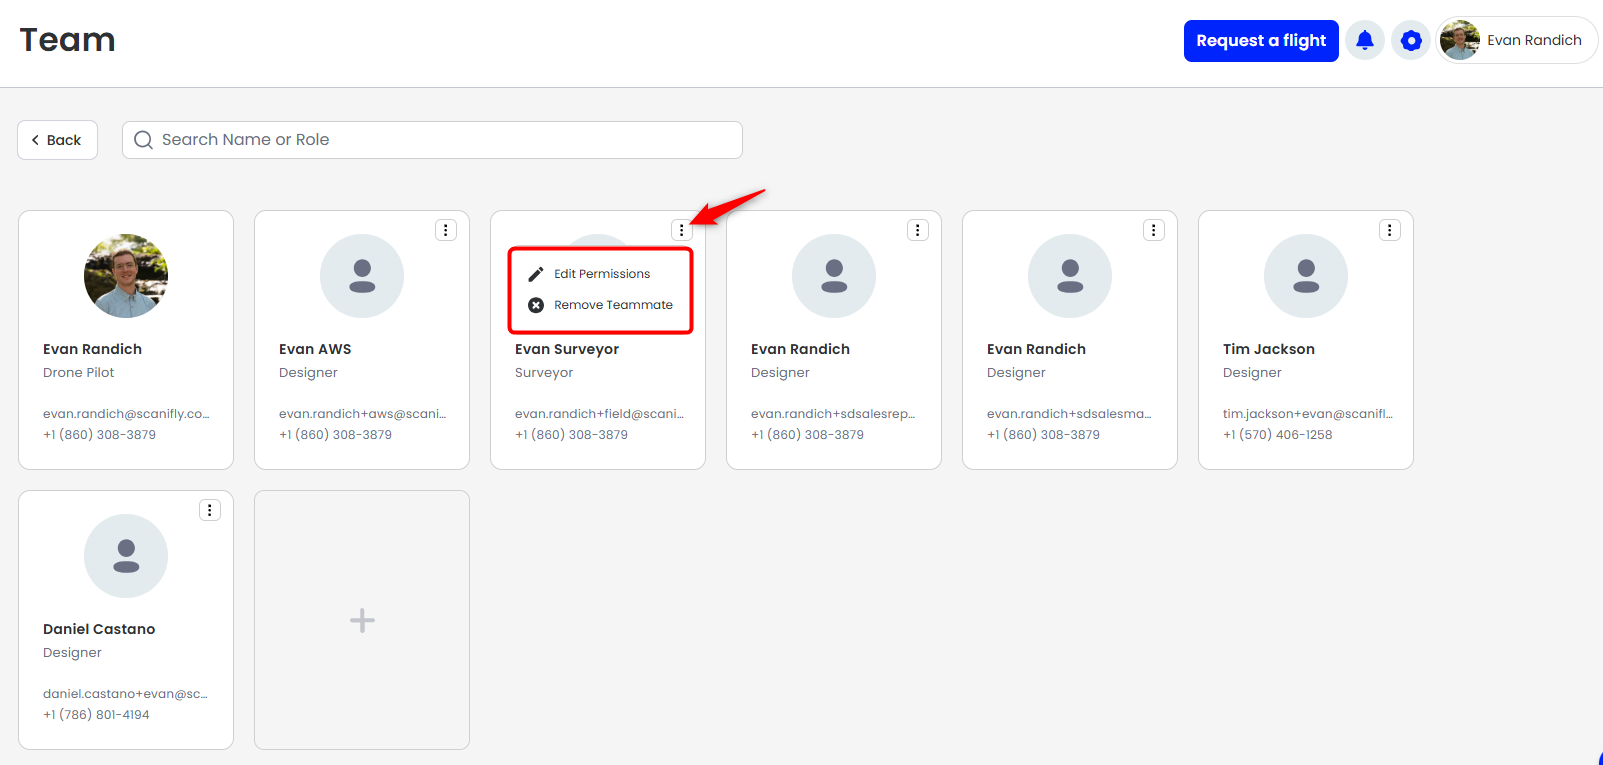Click the Drone Pilot card photo thumbnail
Image resolution: width=1603 pixels, height=765 pixels.
click(126, 276)
